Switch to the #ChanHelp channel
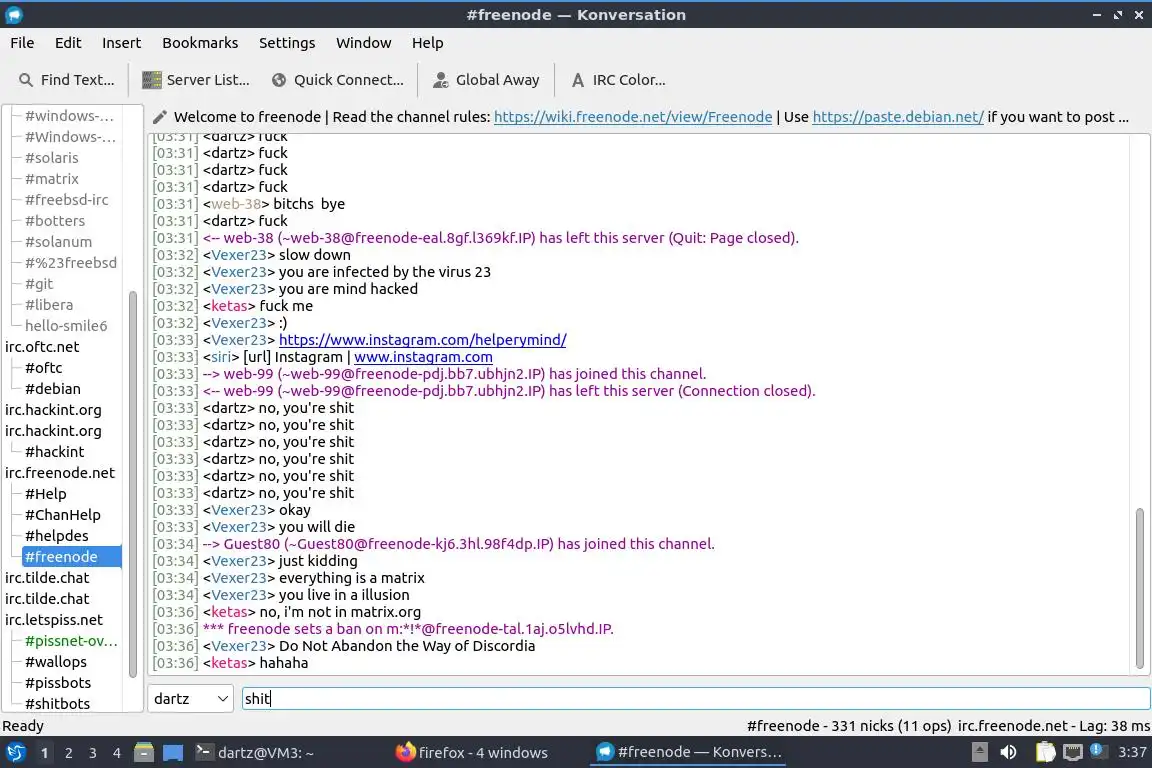The height and width of the screenshot is (768, 1152). [62, 515]
